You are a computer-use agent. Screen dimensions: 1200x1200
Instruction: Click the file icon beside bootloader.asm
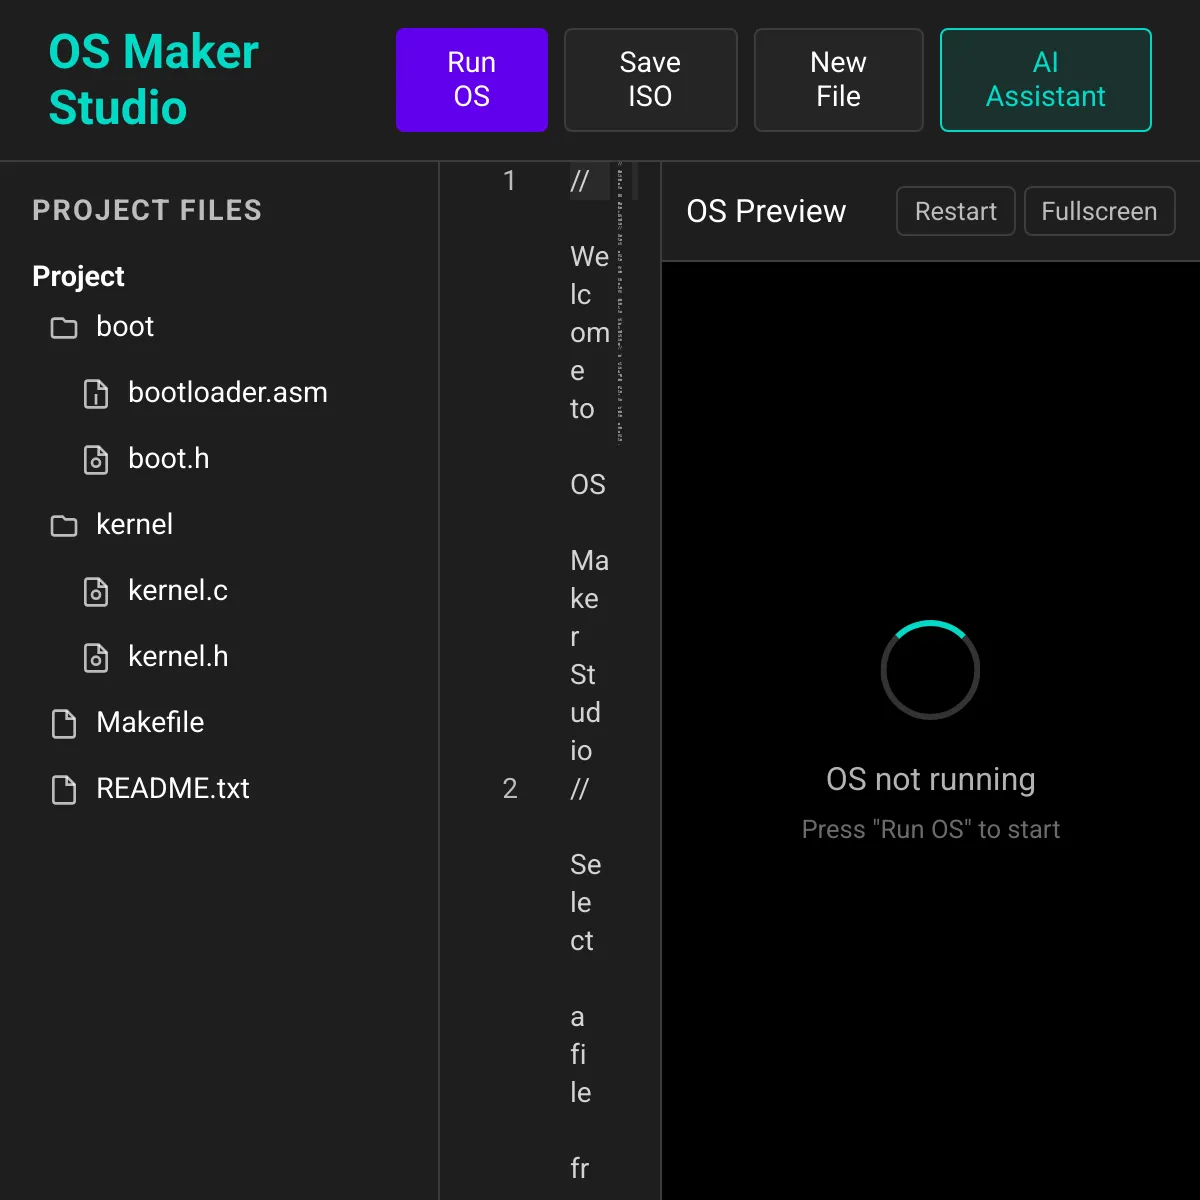point(95,394)
